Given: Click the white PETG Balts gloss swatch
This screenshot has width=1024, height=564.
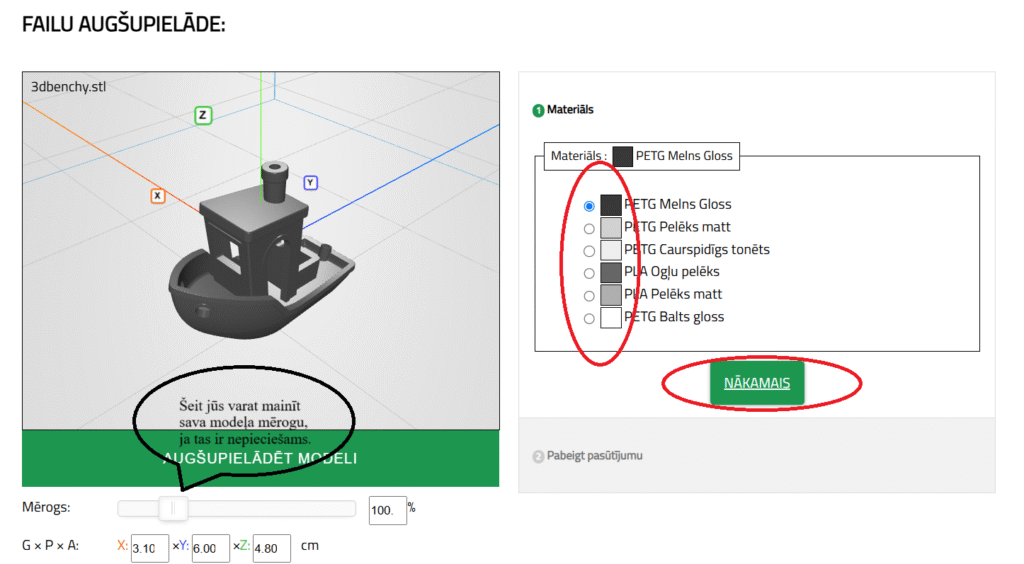Looking at the screenshot, I should pyautogui.click(x=611, y=318).
